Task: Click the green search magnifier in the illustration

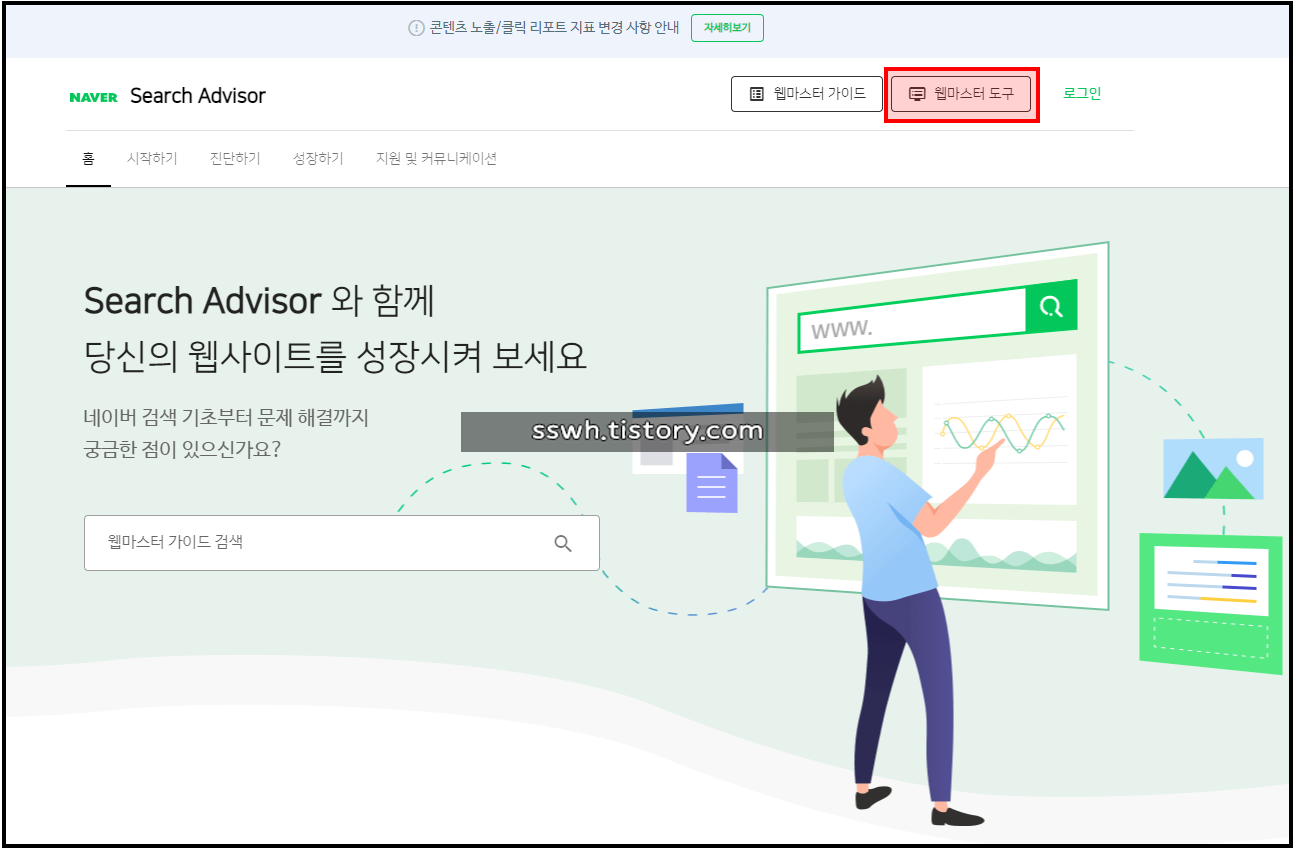Action: click(x=1050, y=308)
